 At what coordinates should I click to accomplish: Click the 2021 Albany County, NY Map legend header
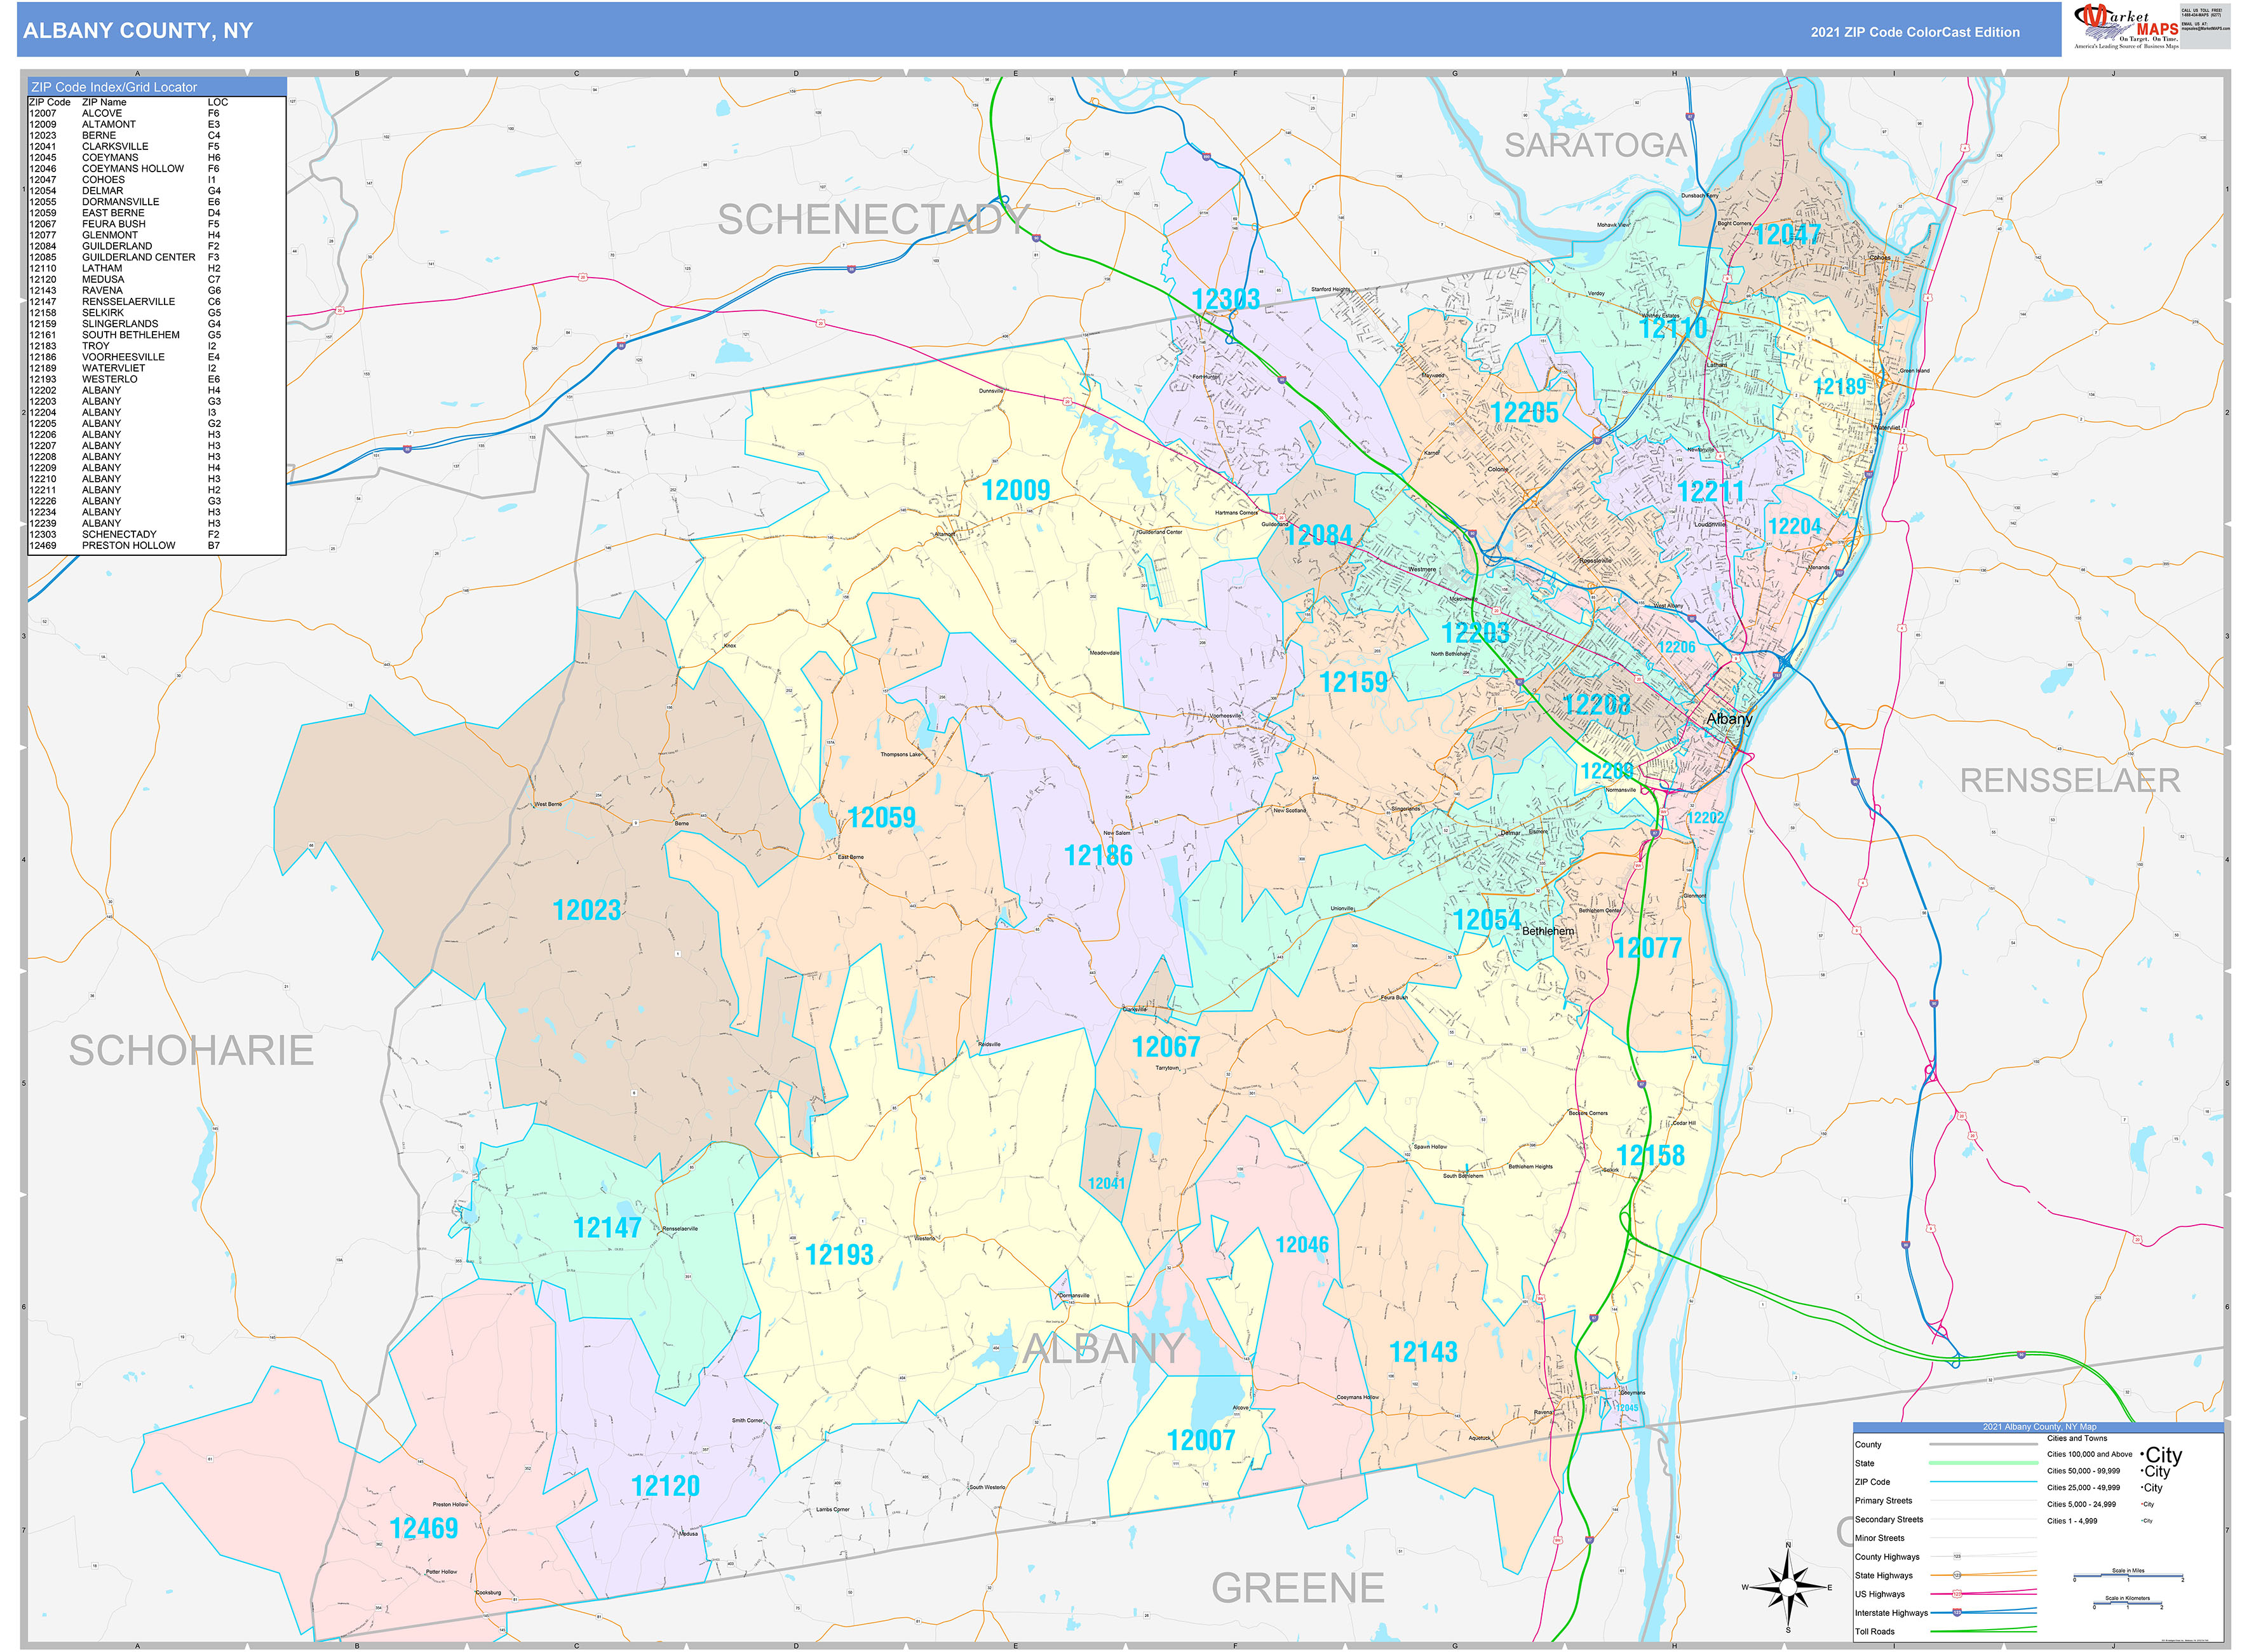coord(2040,1426)
